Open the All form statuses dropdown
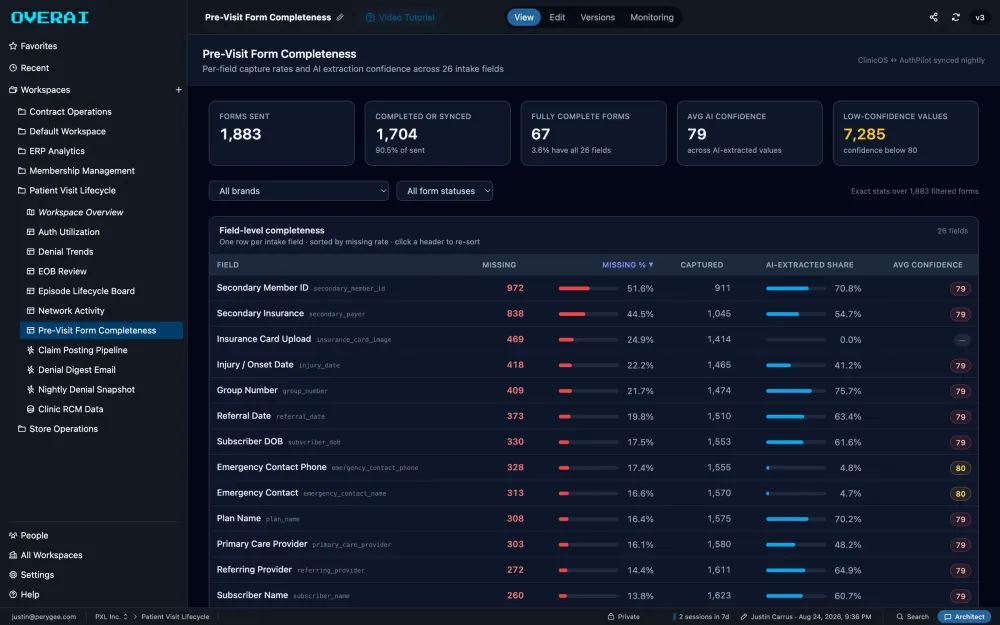This screenshot has width=1000, height=625. pos(445,191)
